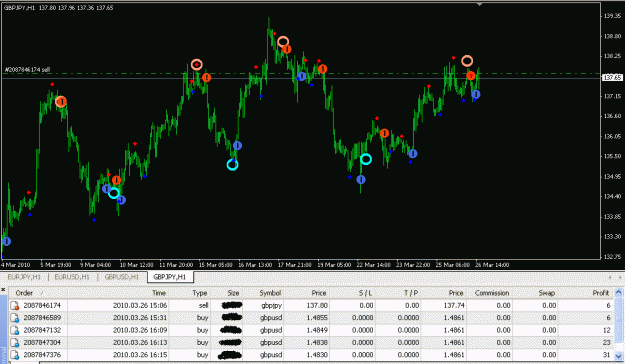Click the profit value 31 cell
The image size is (625, 364).
607,355
